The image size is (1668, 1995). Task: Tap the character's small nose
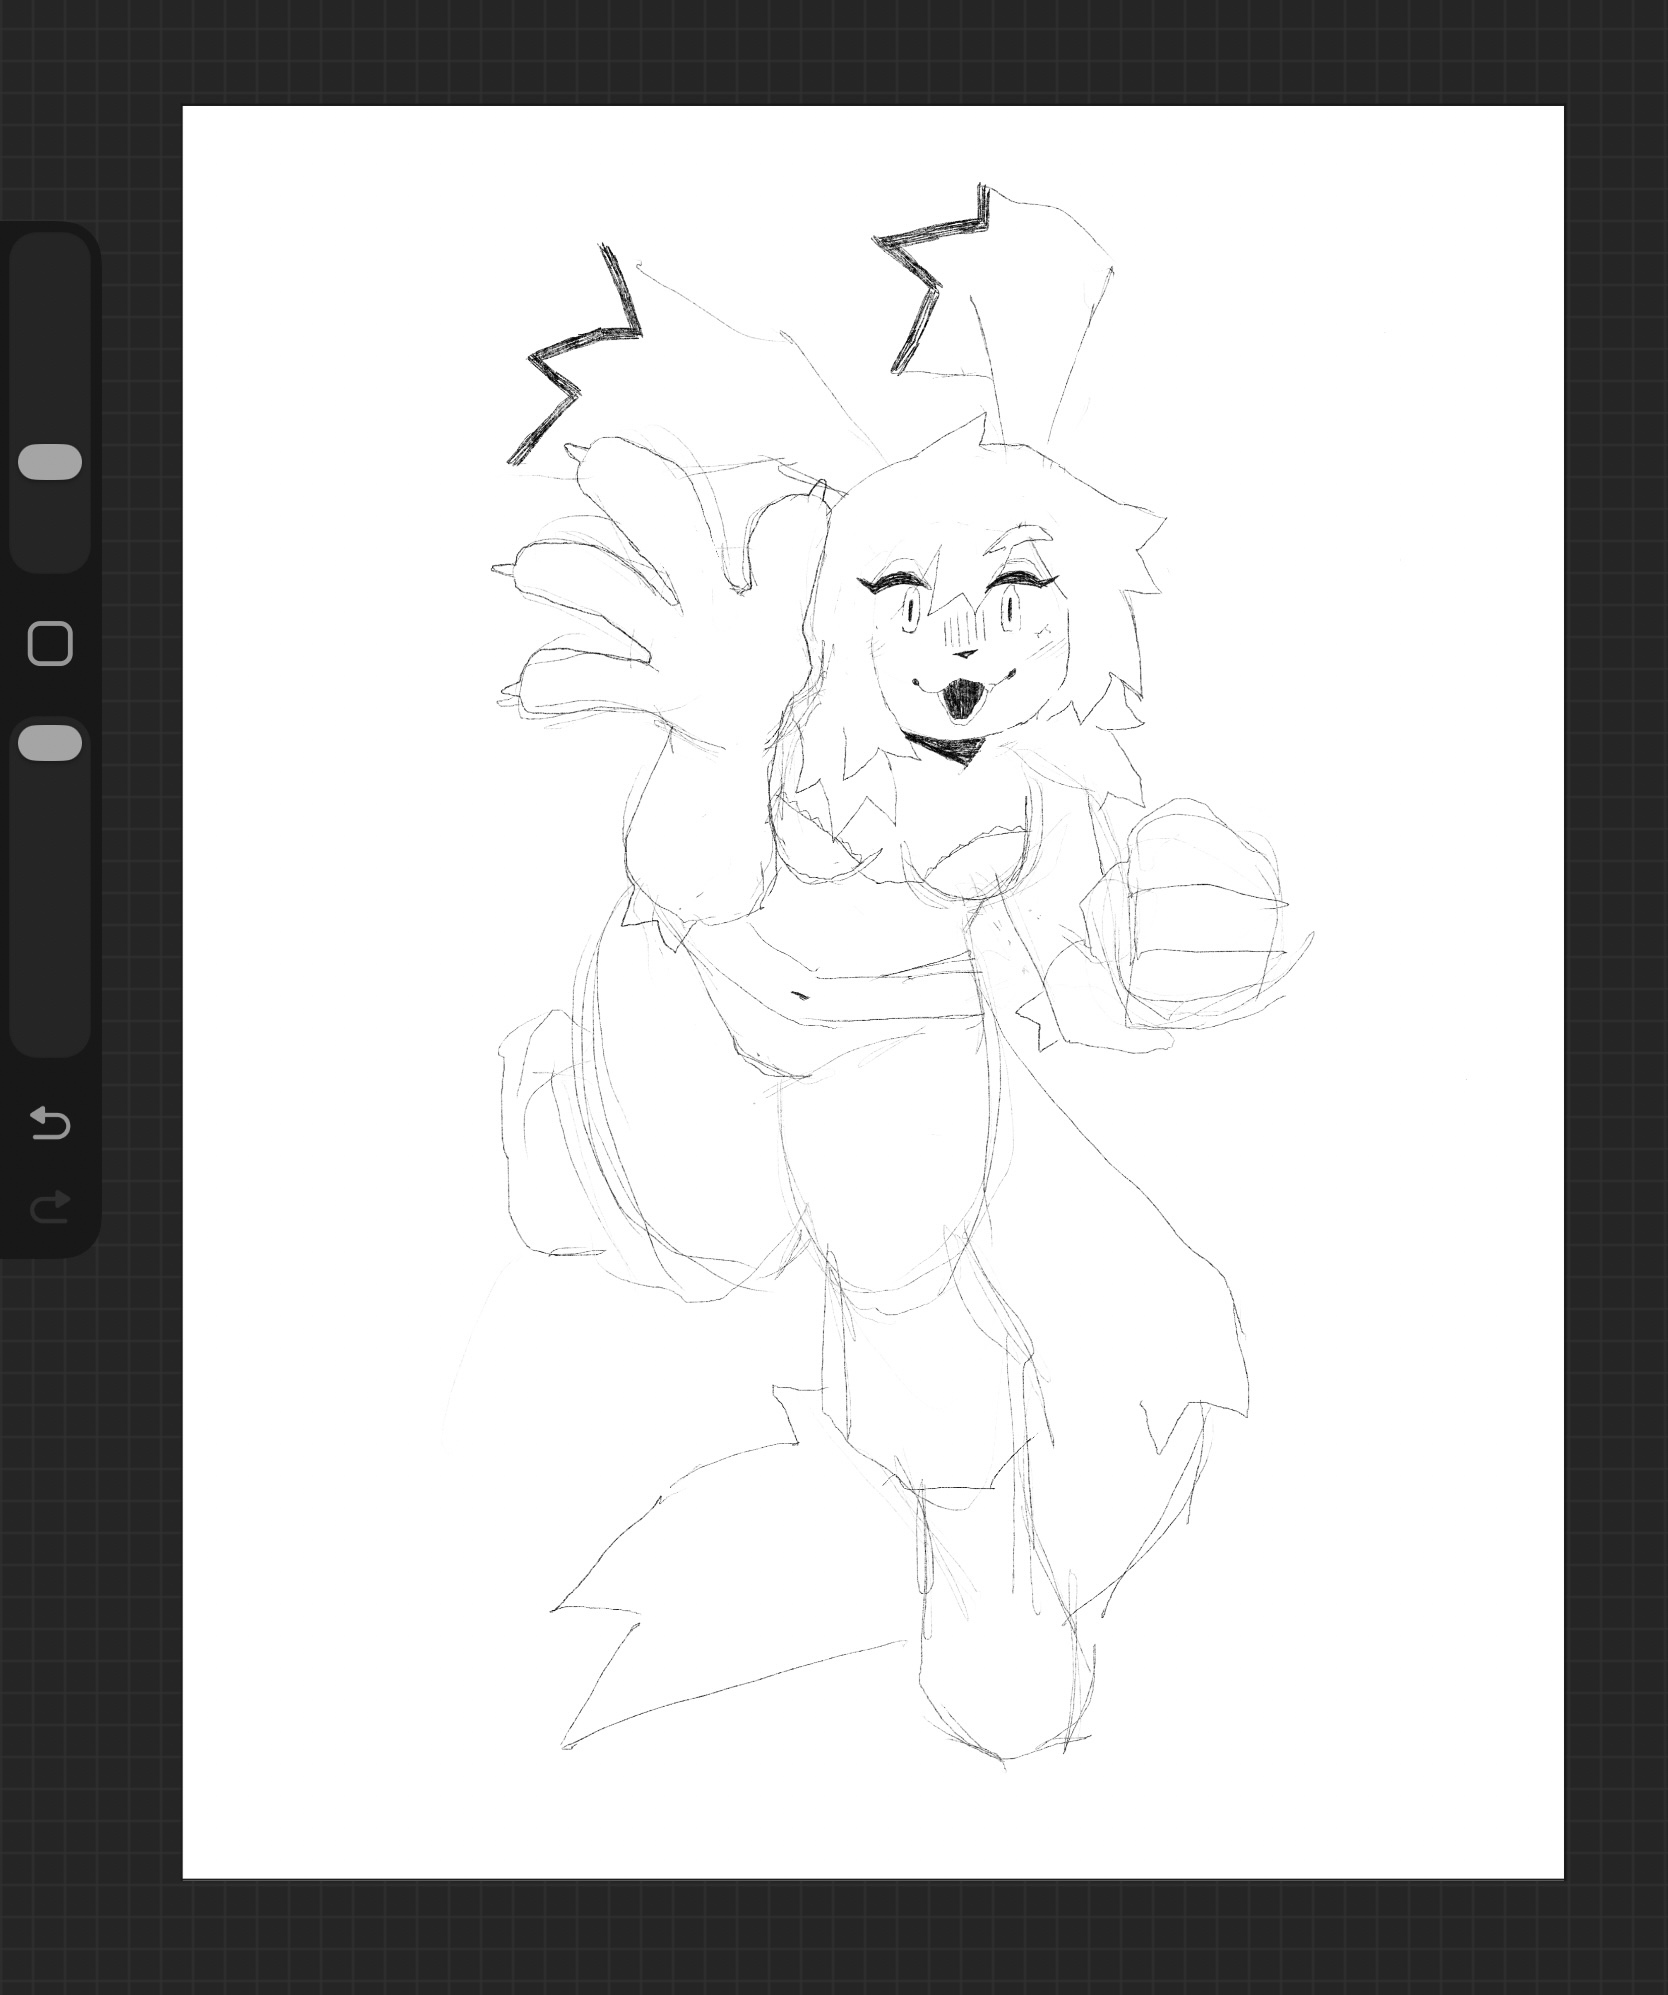coord(964,654)
